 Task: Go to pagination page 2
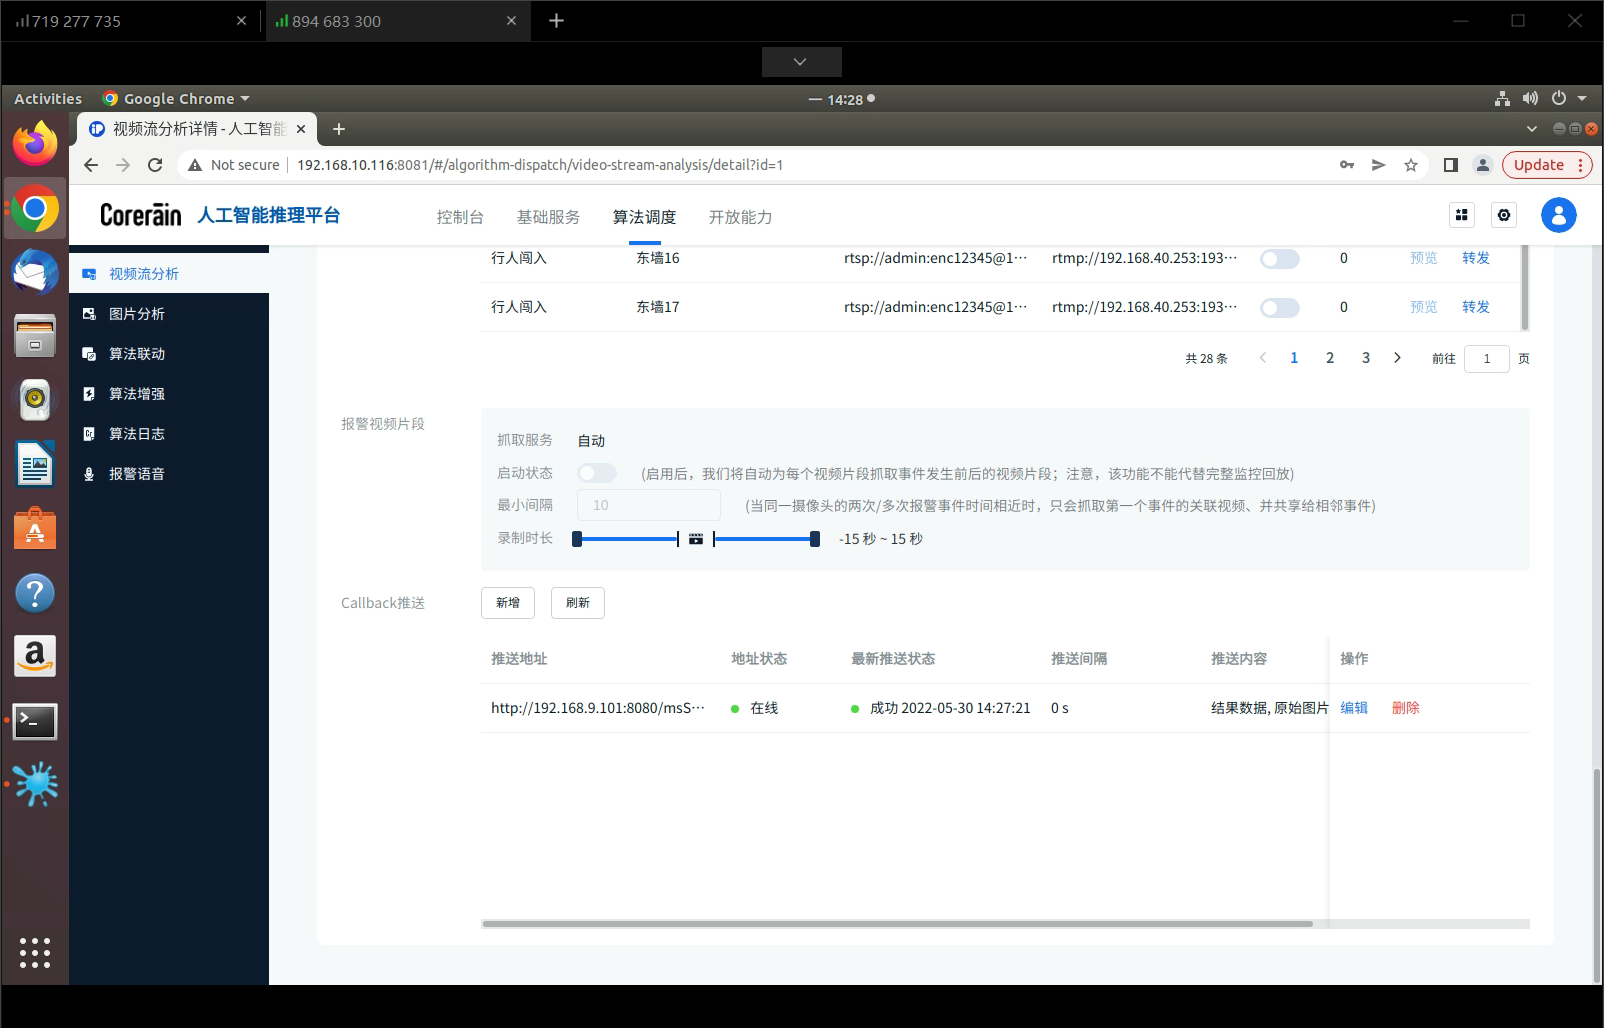point(1330,358)
